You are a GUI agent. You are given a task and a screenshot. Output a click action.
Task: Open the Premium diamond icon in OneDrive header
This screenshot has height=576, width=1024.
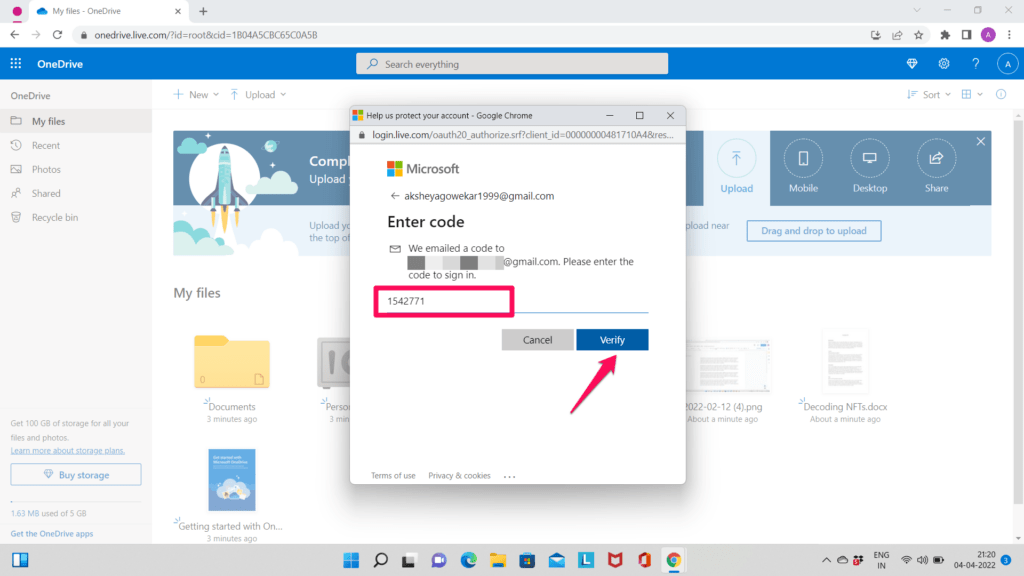pos(911,63)
